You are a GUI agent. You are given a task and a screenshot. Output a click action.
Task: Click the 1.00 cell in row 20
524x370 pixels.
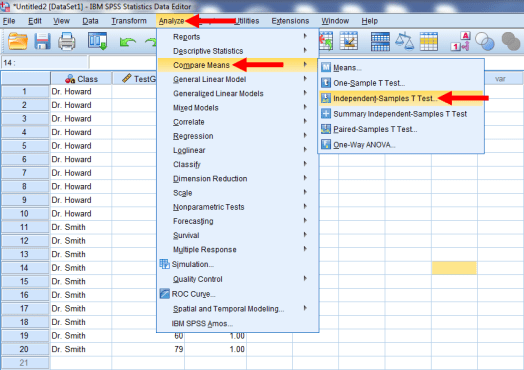[216, 349]
